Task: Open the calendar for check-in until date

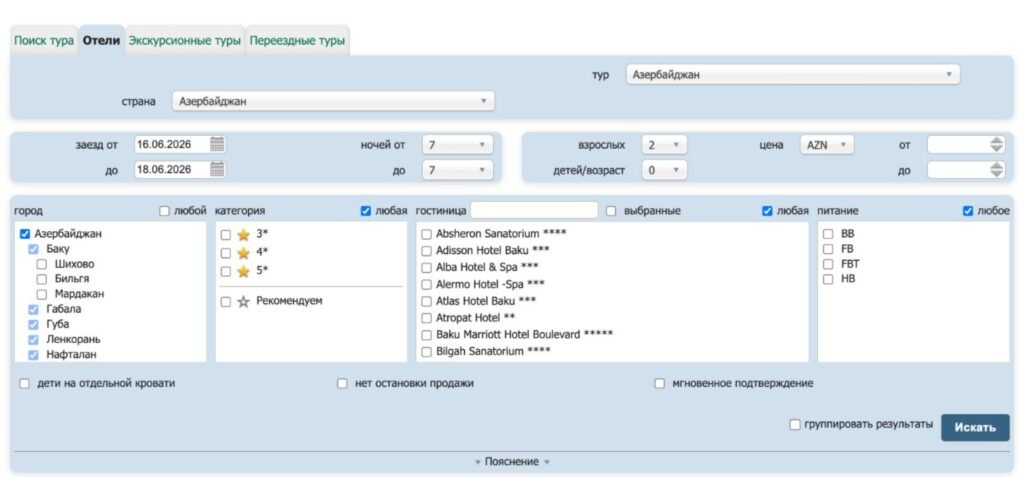Action: point(217,169)
